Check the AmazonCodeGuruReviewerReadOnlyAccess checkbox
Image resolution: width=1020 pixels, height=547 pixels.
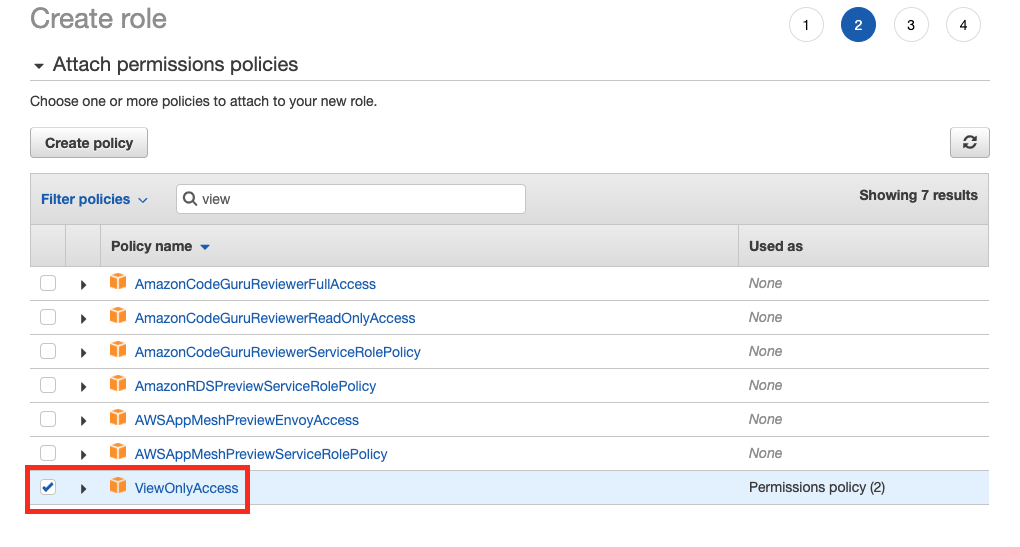48,317
